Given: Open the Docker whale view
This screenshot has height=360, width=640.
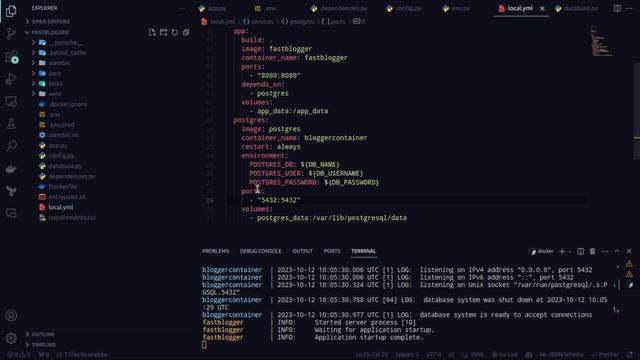Looking at the screenshot, I should coord(11,169).
